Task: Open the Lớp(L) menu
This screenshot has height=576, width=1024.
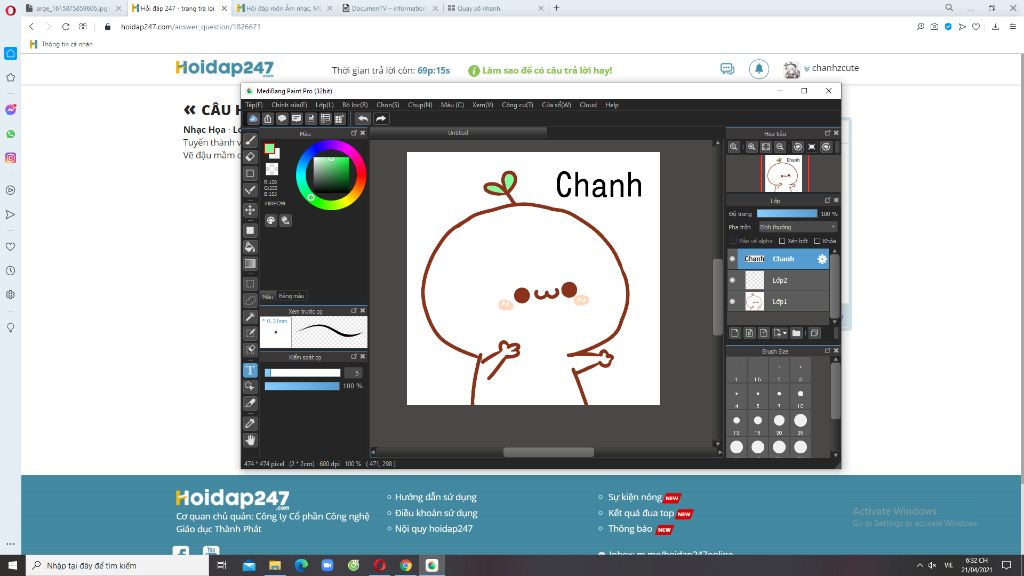Action: click(325, 104)
